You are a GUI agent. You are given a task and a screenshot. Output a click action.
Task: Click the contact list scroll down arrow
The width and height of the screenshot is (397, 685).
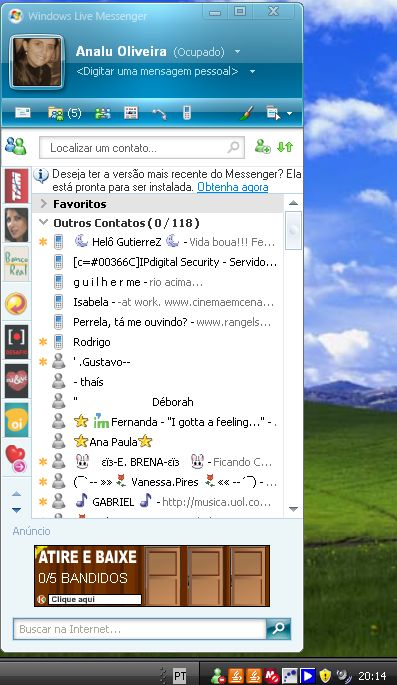293,509
